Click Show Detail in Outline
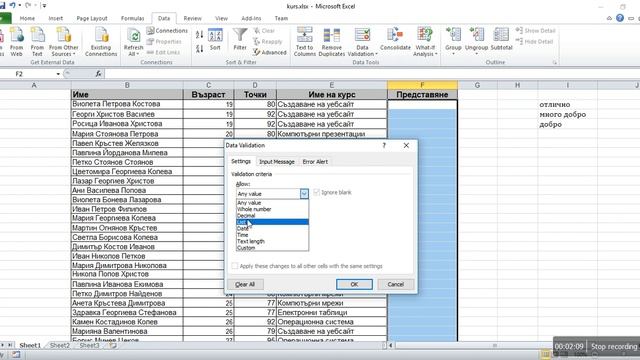640x360 pixels. [x=536, y=31]
